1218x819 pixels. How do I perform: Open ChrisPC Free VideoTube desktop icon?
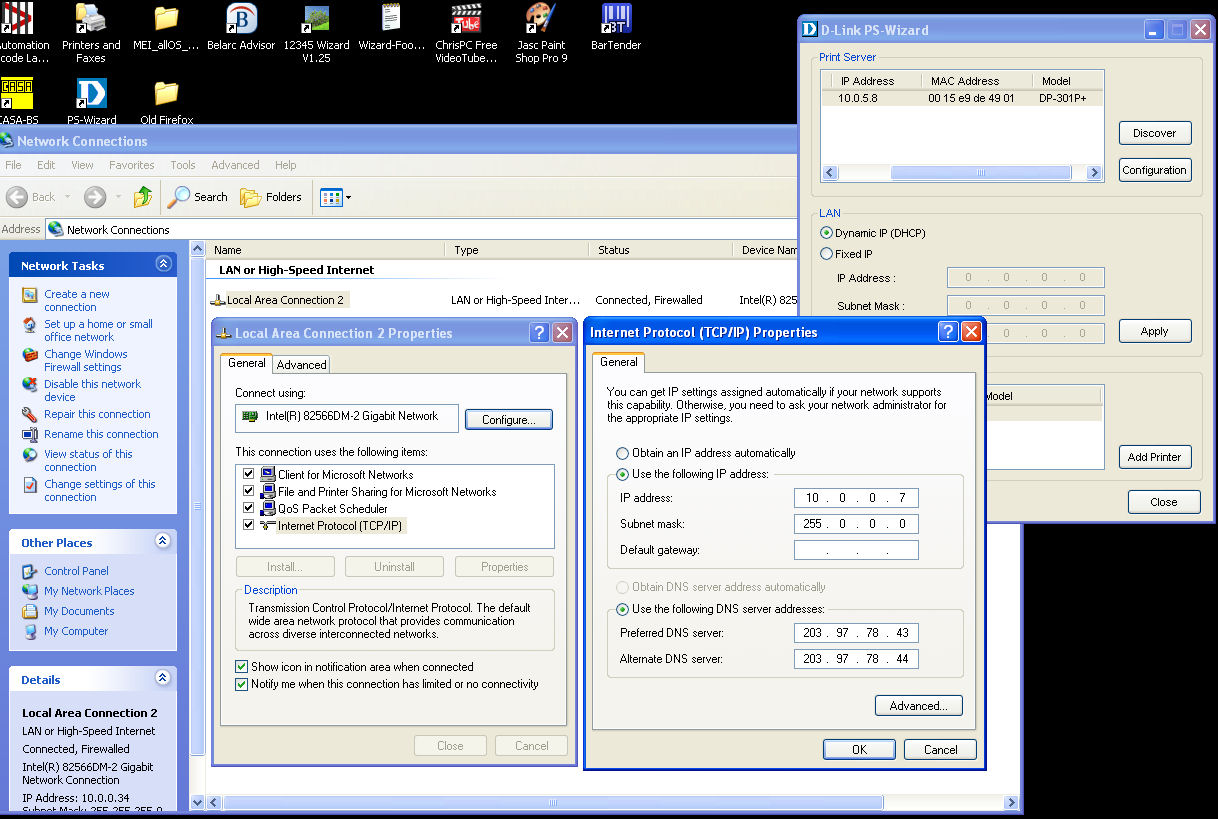tap(466, 20)
